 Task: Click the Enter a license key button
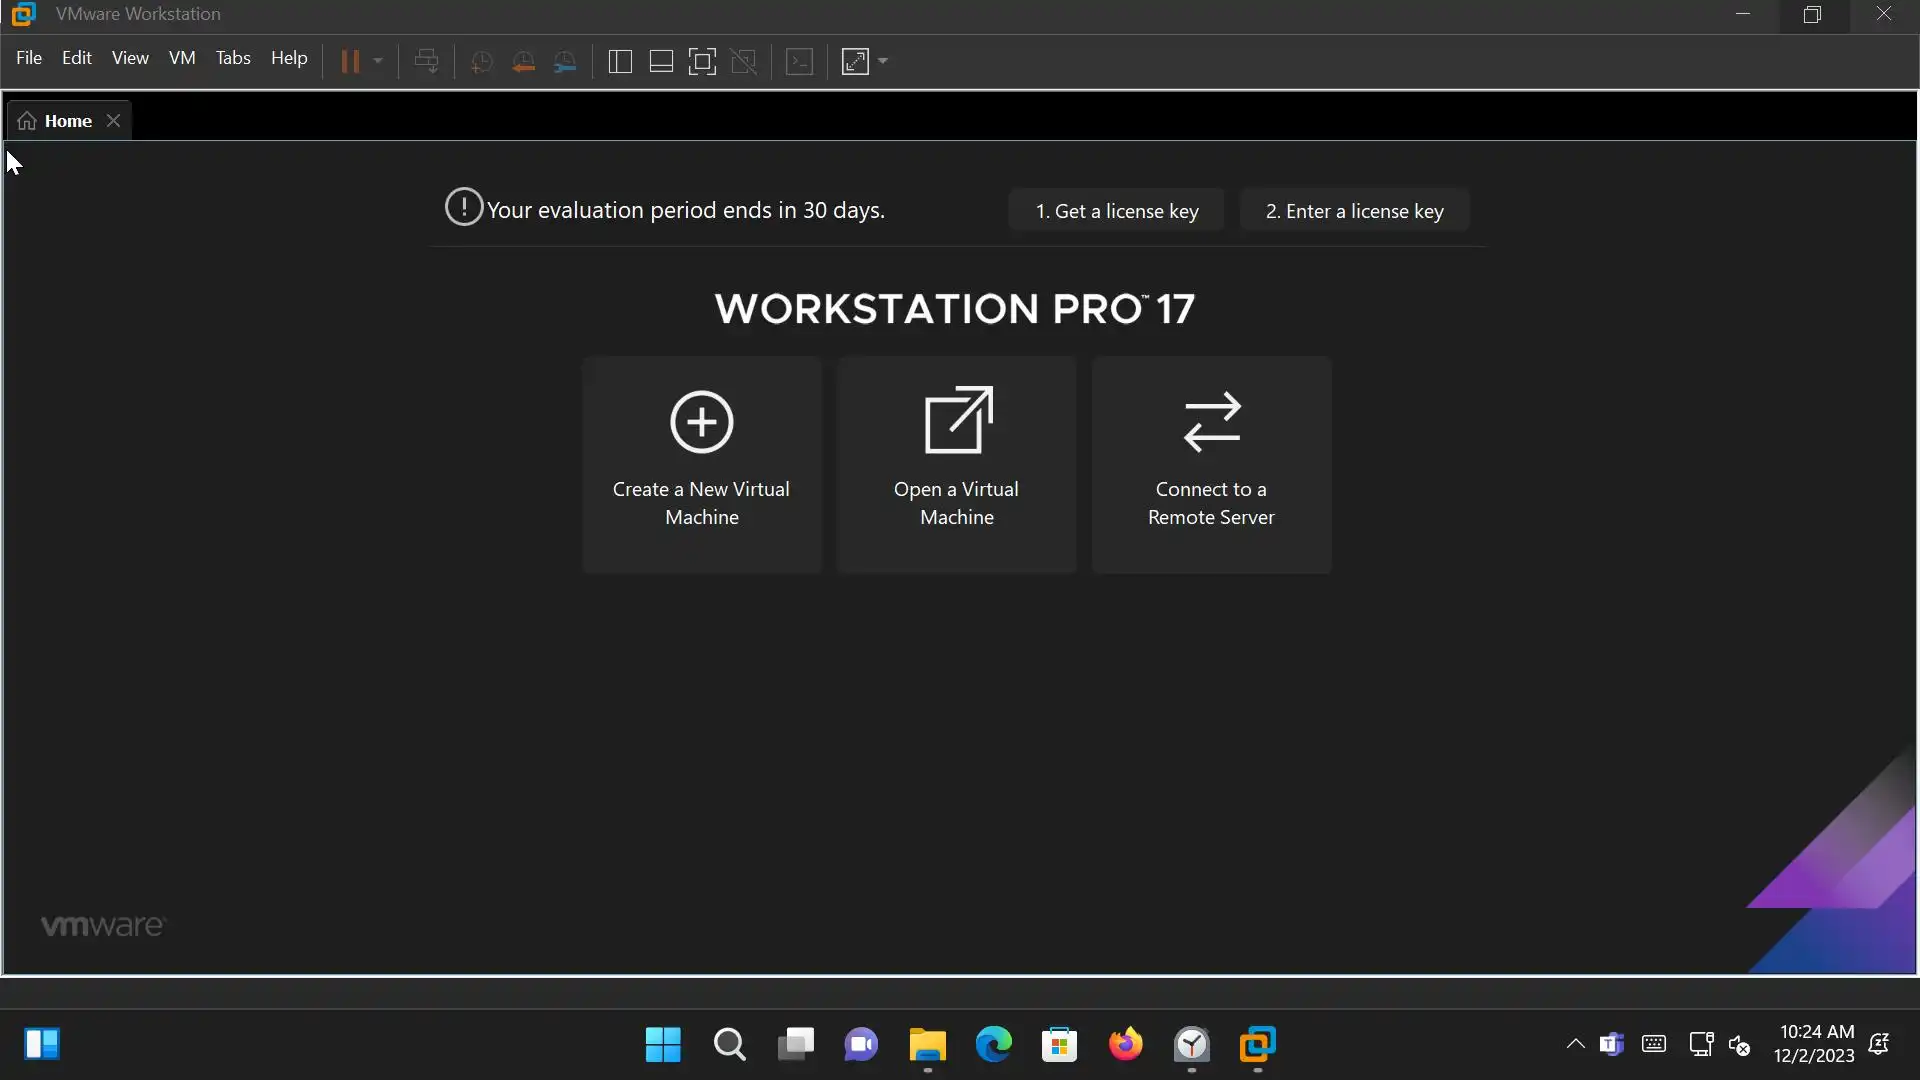(x=1354, y=211)
